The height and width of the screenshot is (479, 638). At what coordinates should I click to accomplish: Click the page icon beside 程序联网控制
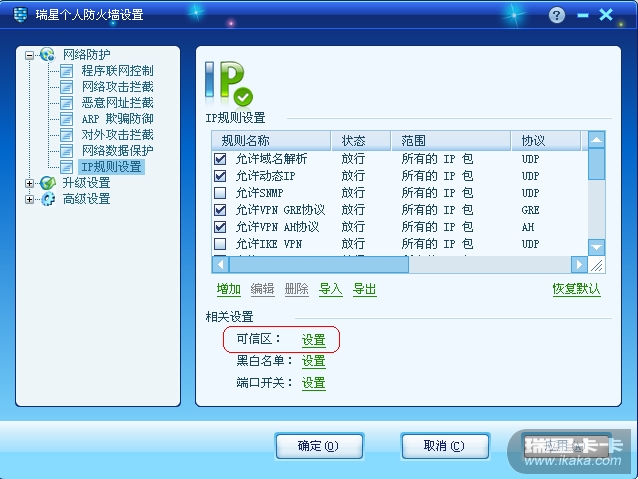[x=66, y=71]
